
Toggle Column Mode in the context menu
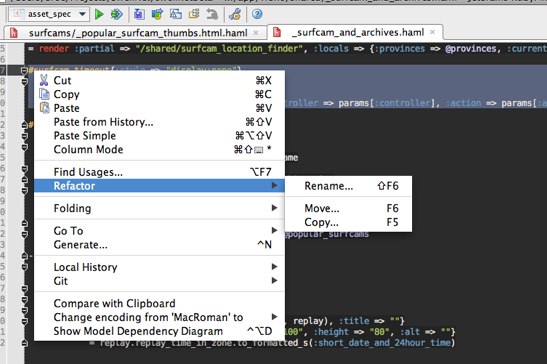[159, 149]
